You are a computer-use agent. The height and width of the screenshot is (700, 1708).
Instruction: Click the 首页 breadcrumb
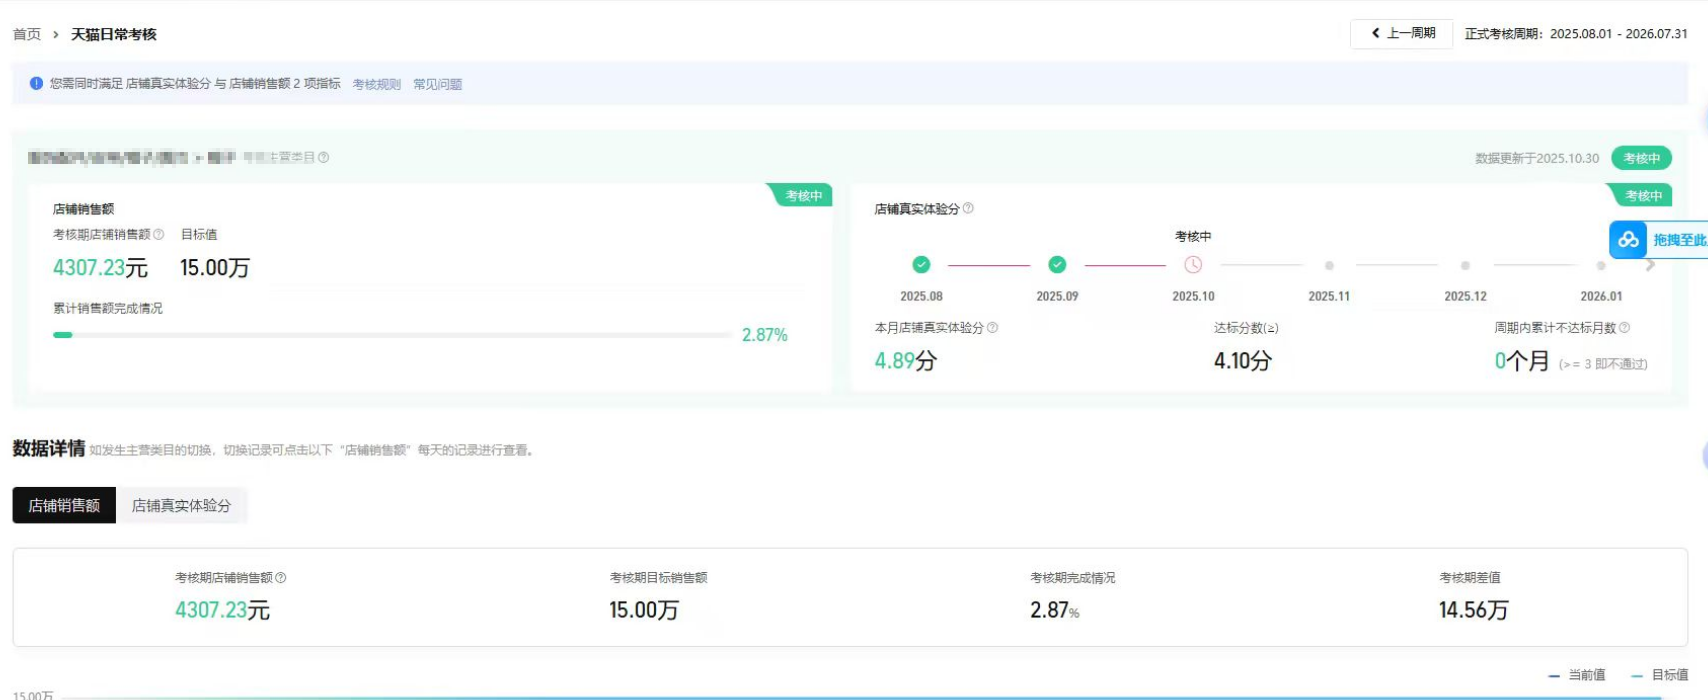click(x=27, y=35)
